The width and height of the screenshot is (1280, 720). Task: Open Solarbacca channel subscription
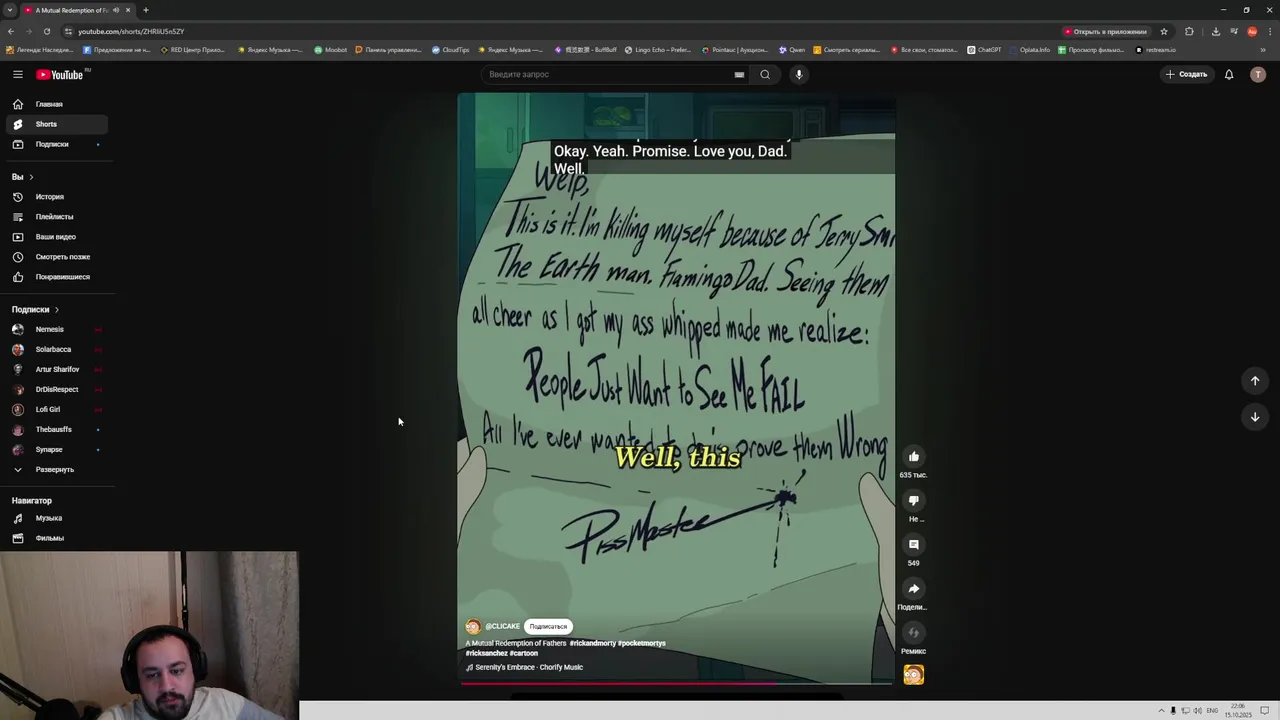56,349
